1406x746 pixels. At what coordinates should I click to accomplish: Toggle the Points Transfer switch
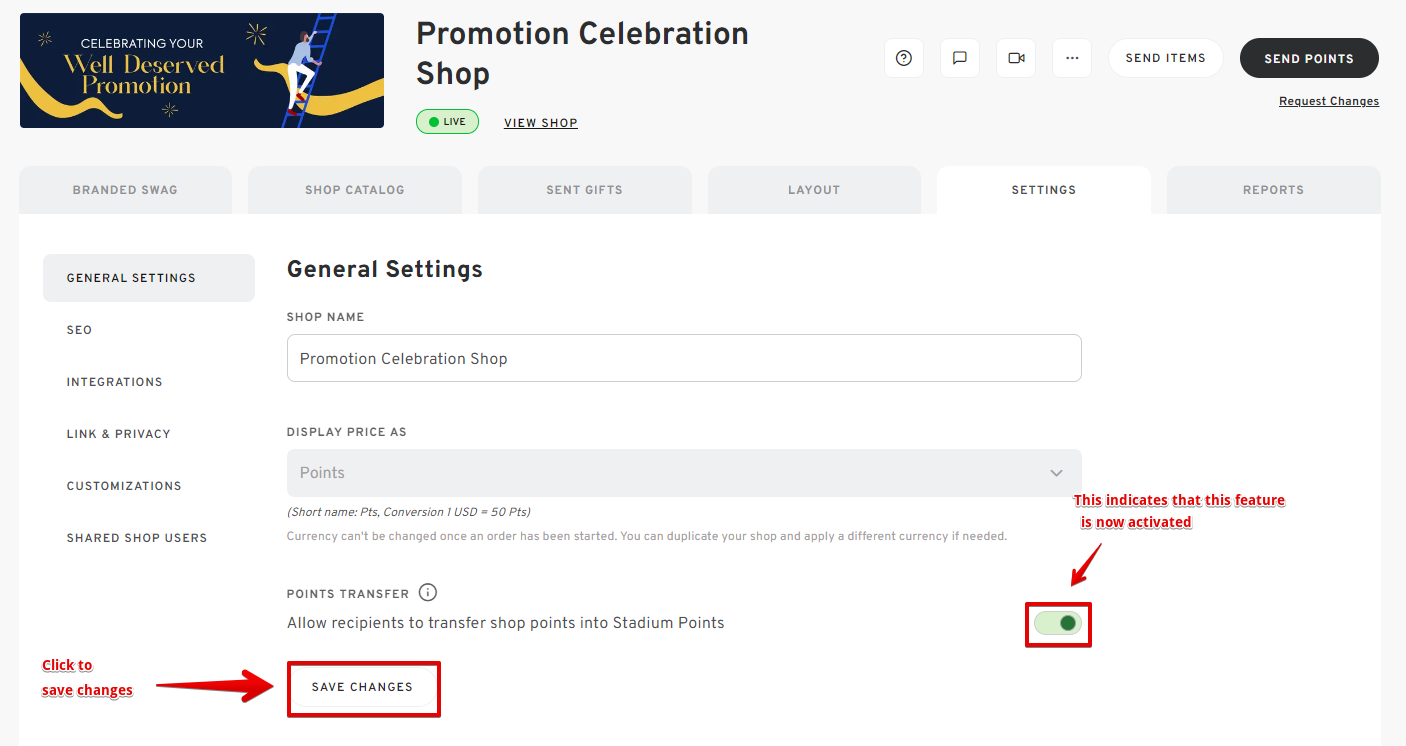point(1058,623)
